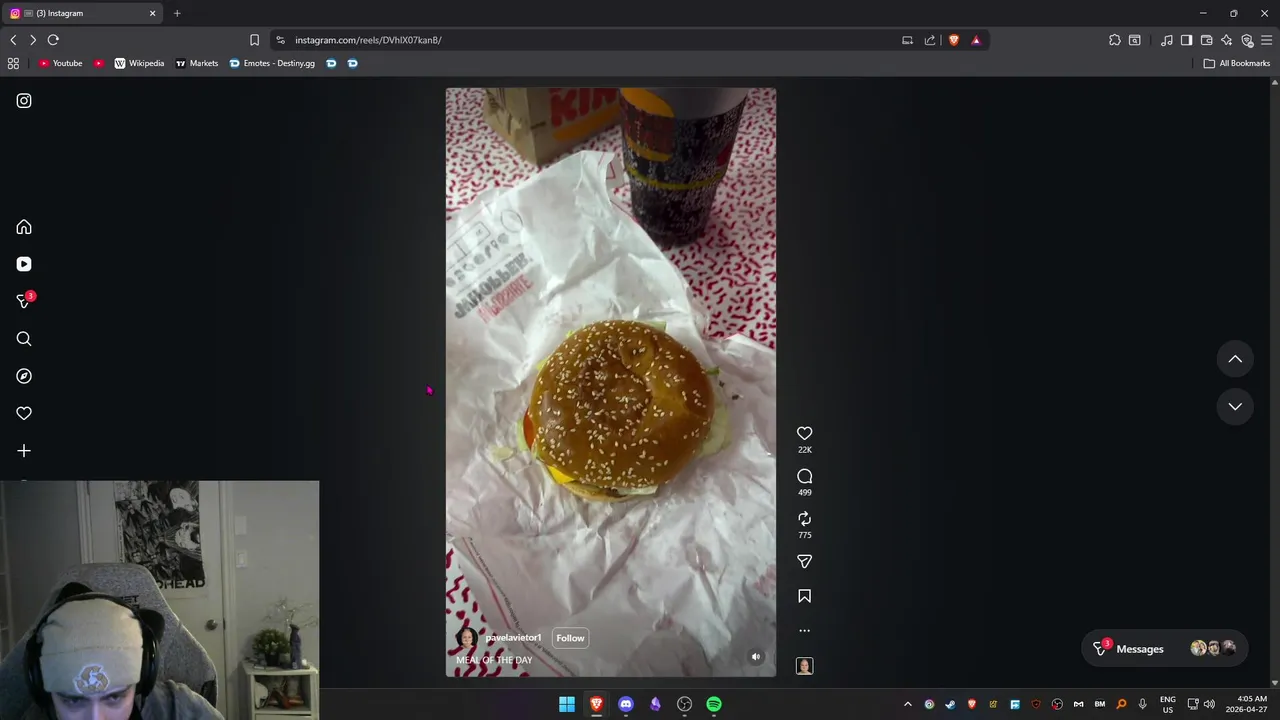Image resolution: width=1280 pixels, height=720 pixels.
Task: Open the Wikipedia bookmark
Action: point(139,63)
